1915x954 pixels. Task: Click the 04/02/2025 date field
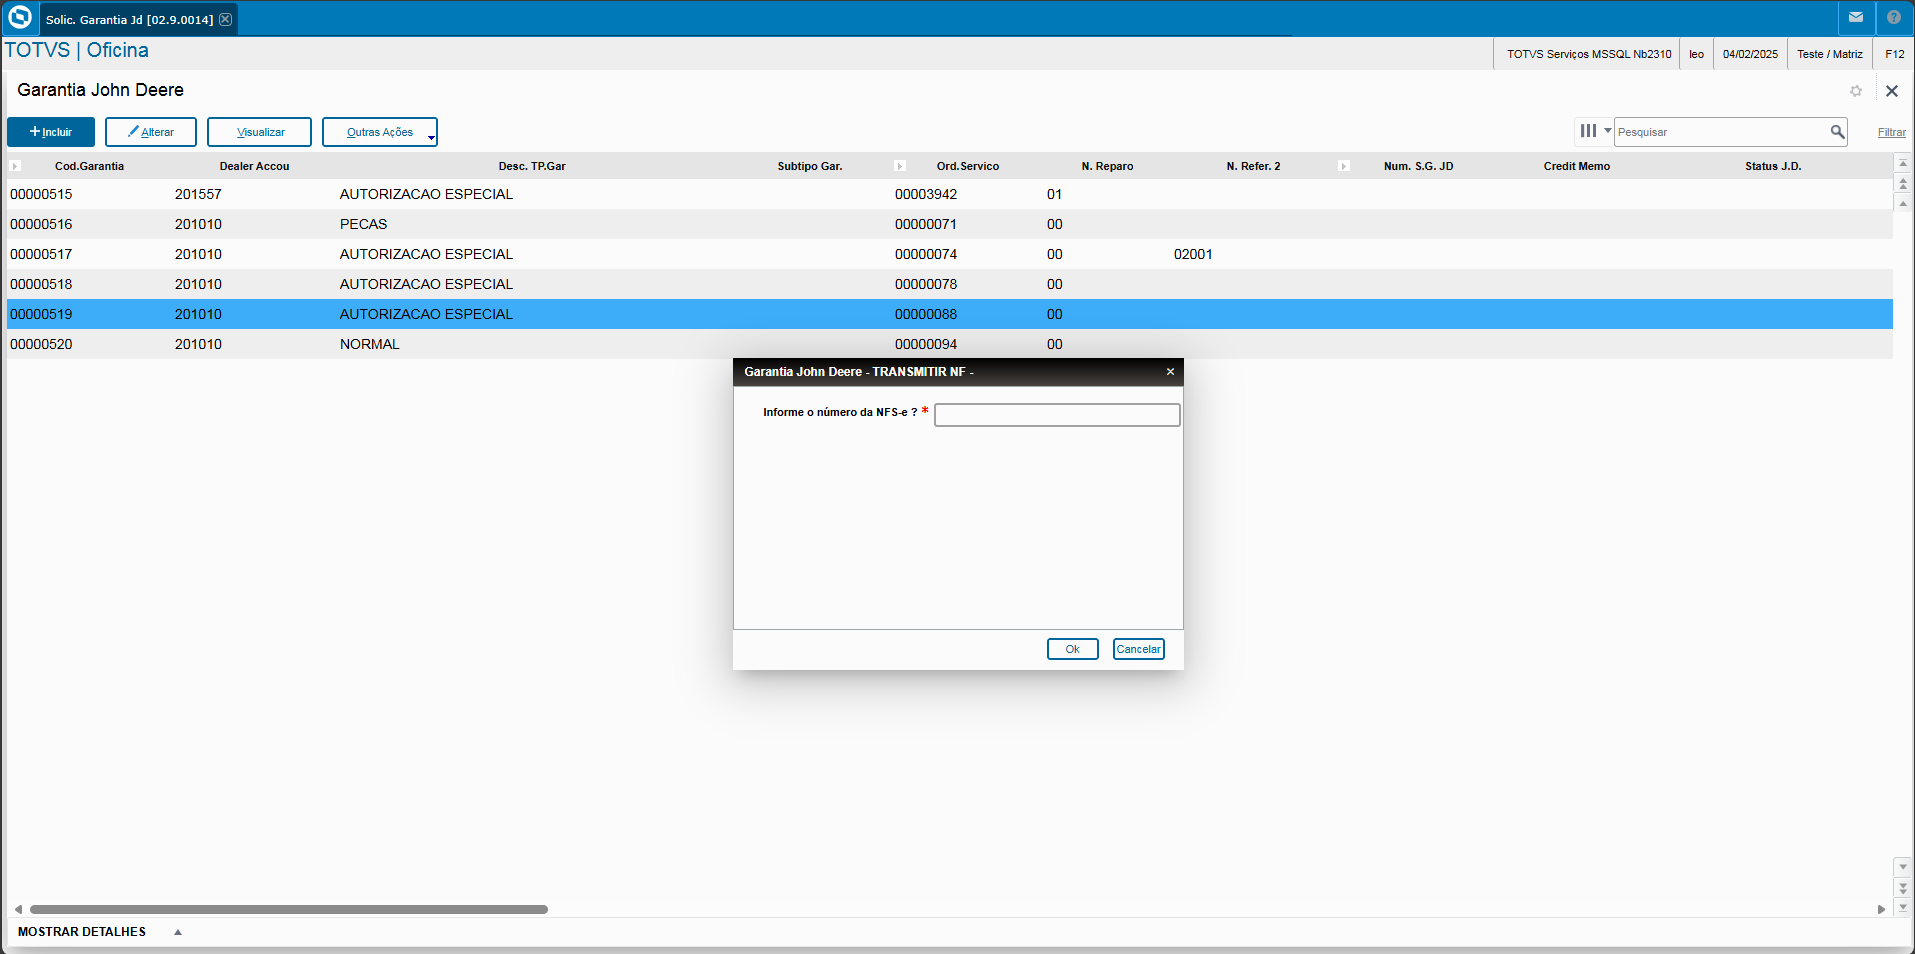point(1750,54)
